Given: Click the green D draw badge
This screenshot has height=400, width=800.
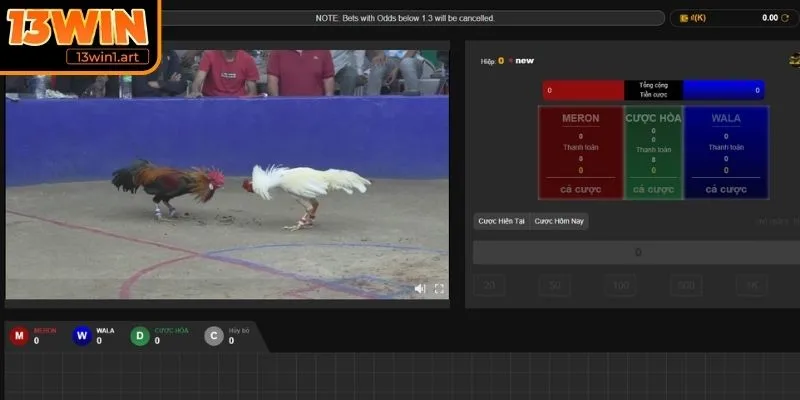Looking at the screenshot, I should [140, 336].
